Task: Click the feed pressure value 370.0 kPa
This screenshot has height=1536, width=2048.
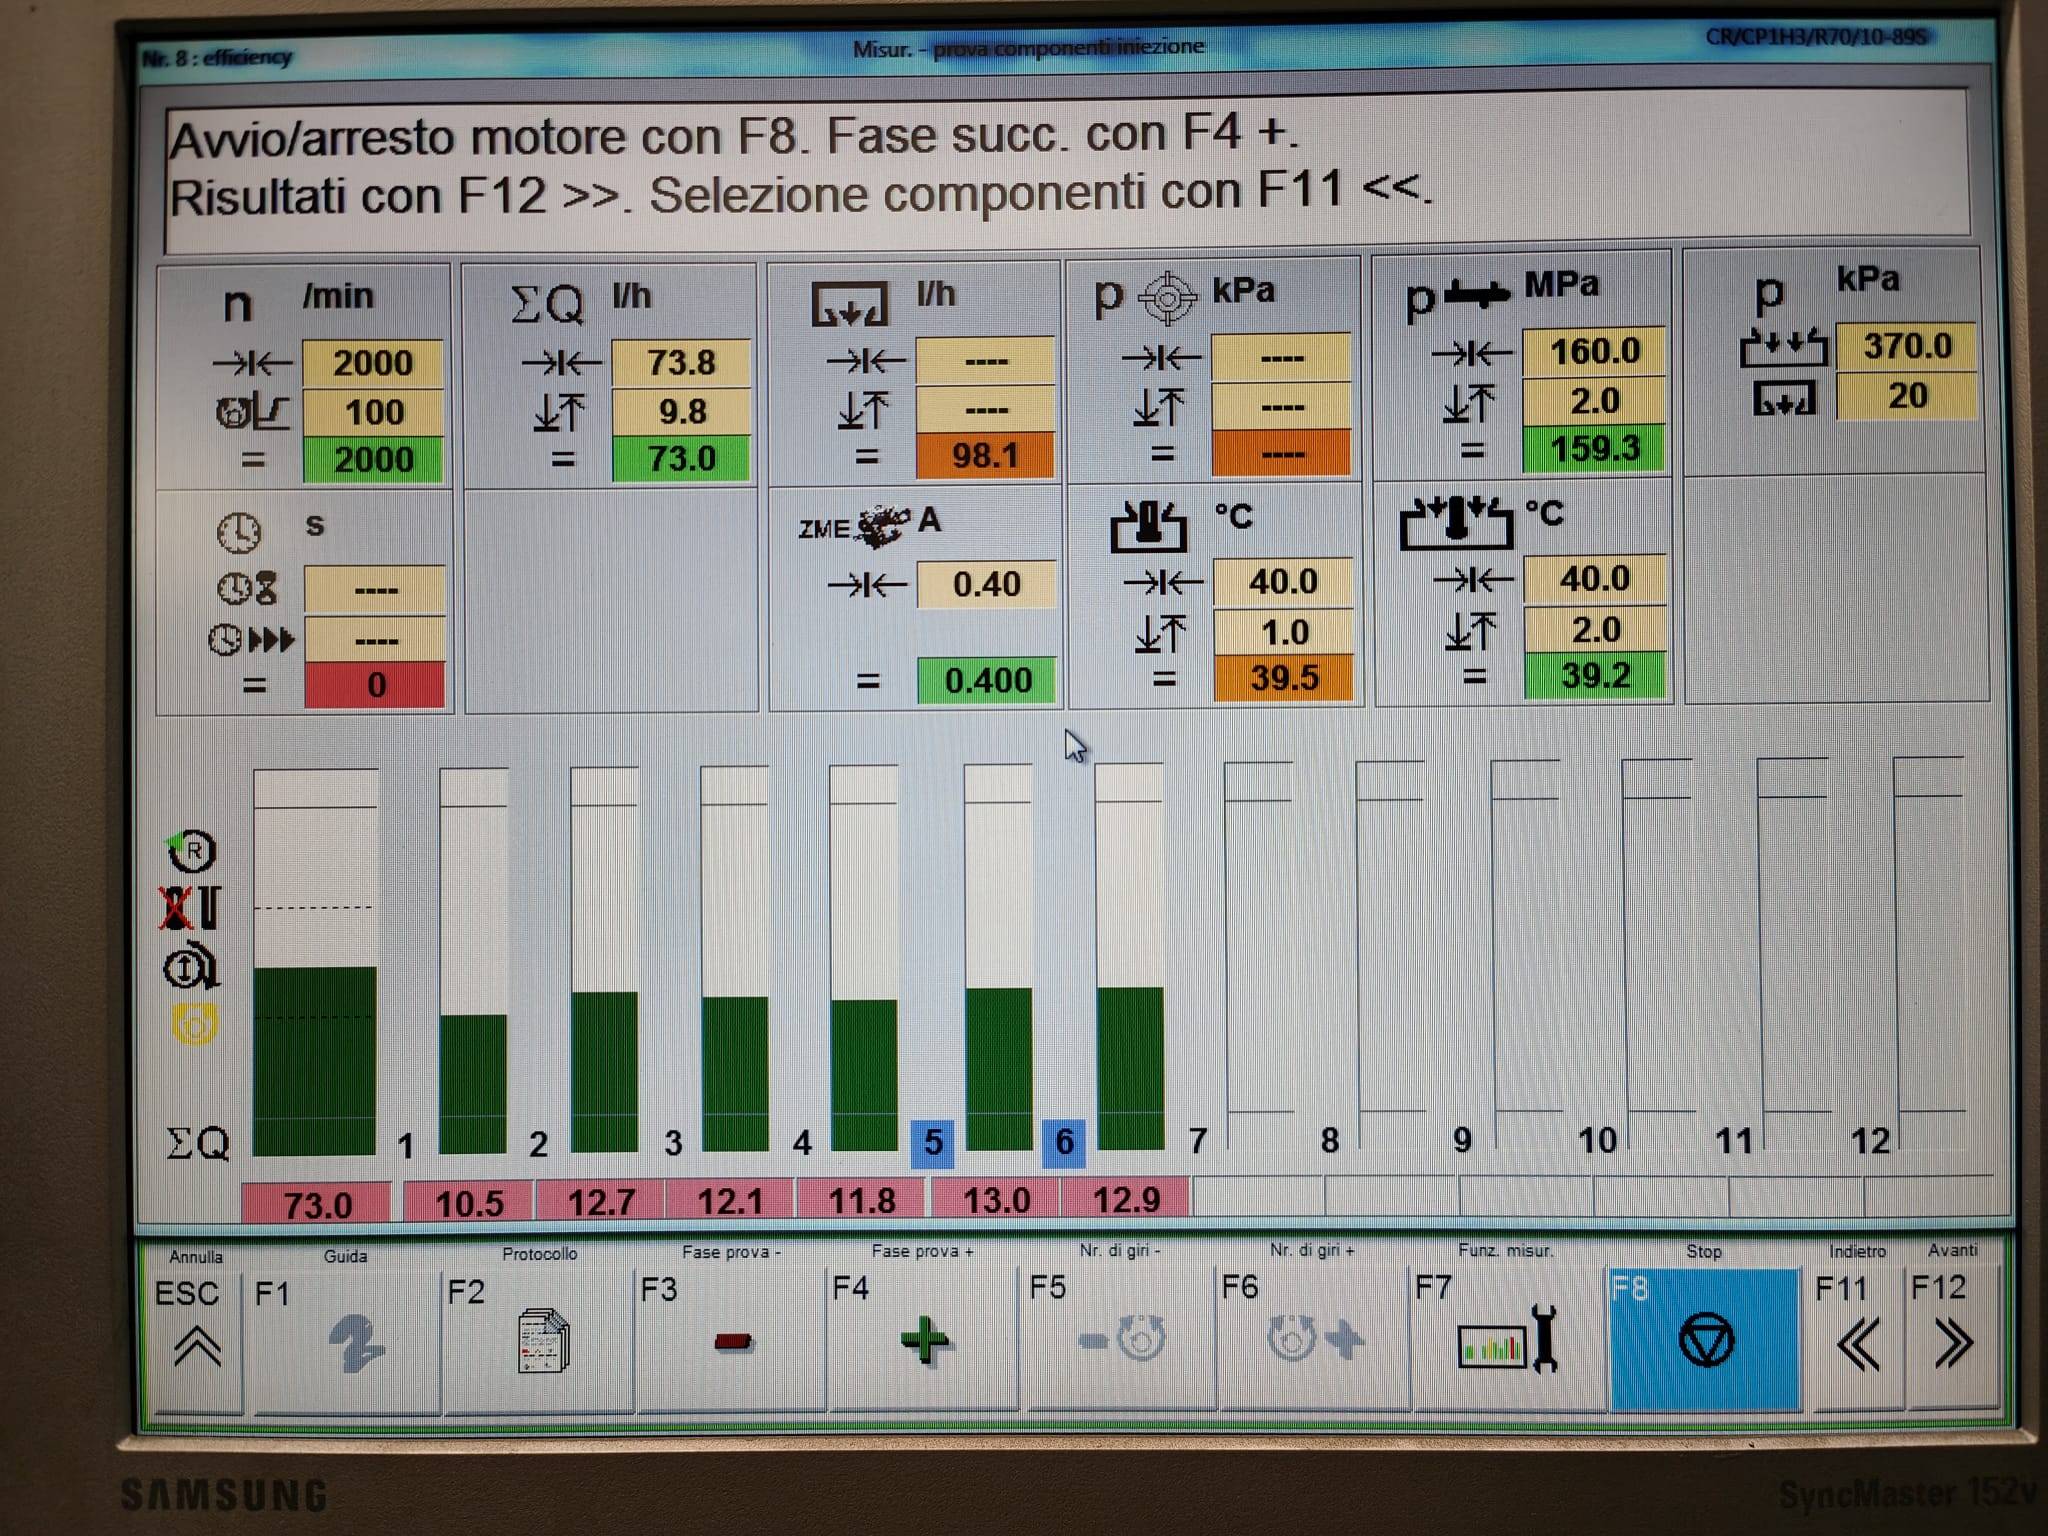Action: point(1906,346)
